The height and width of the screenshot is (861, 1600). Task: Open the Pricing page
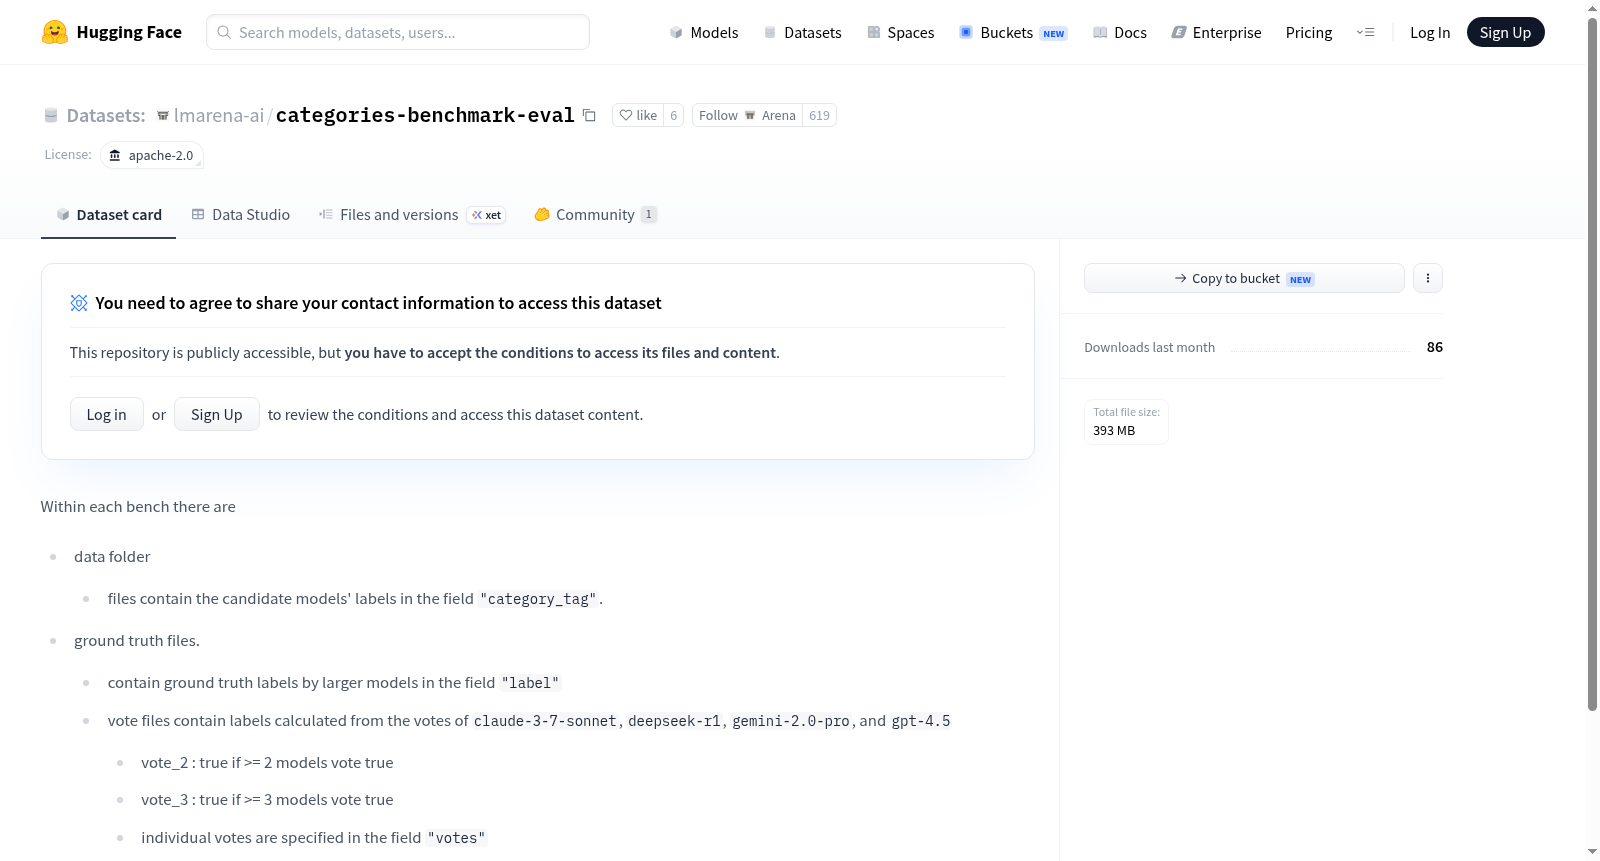1309,33
